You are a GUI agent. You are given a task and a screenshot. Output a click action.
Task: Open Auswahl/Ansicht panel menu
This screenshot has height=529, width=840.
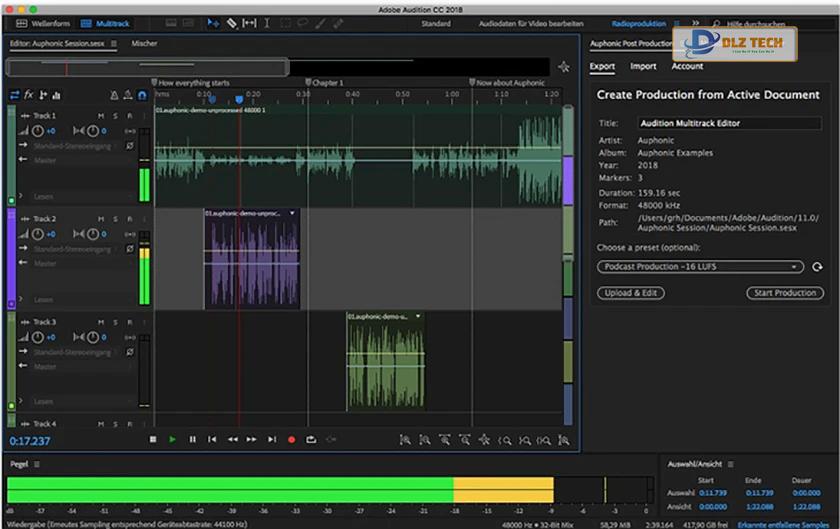pos(731,464)
